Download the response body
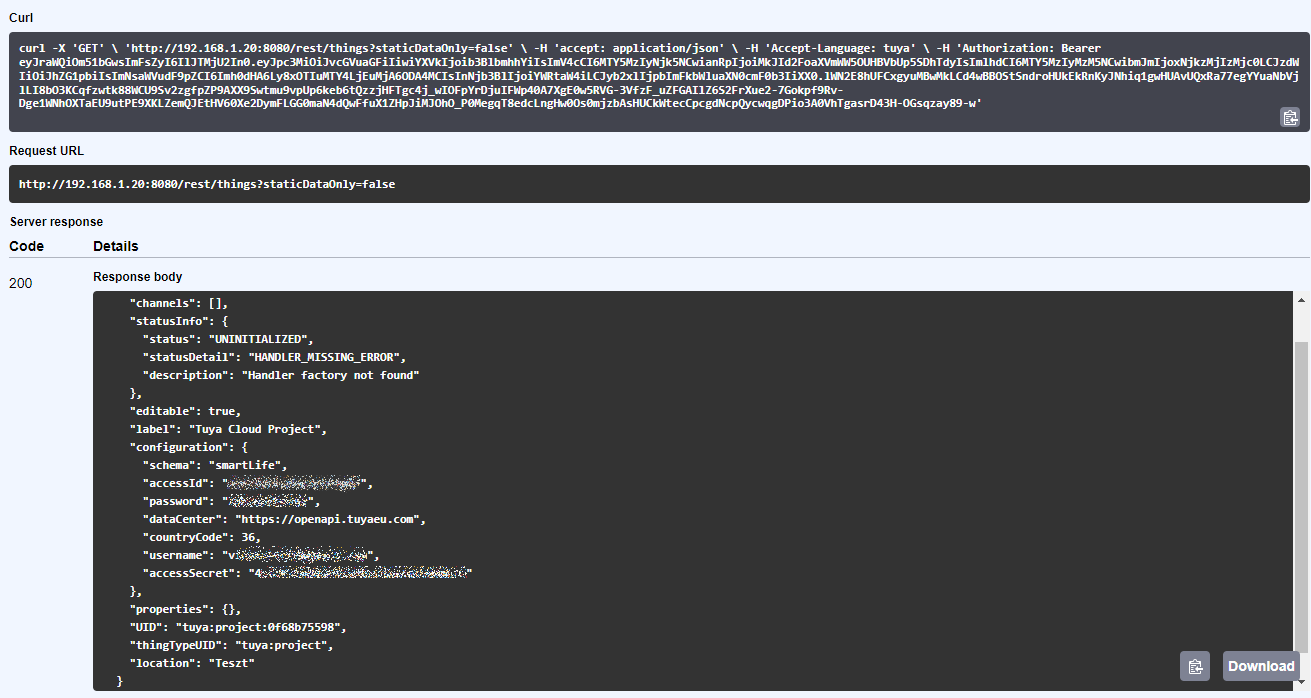 [x=1261, y=666]
